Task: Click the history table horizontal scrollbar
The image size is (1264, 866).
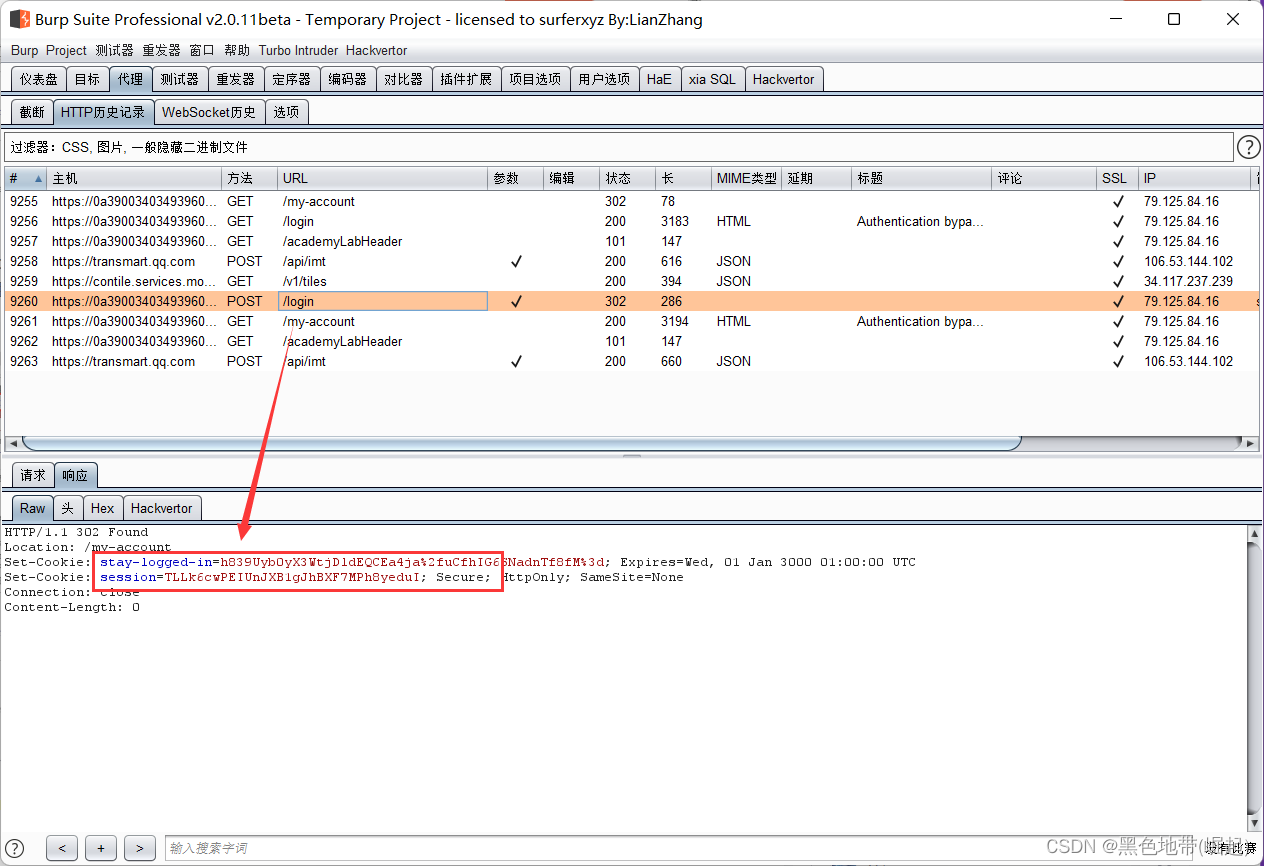Action: [521, 443]
